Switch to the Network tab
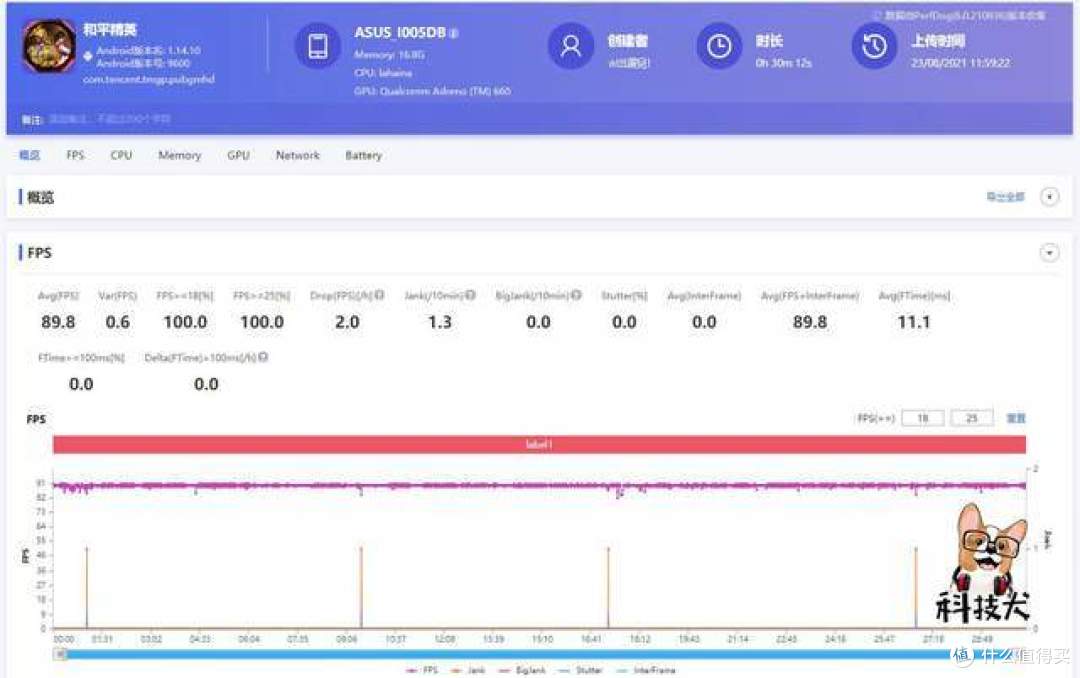The width and height of the screenshot is (1080, 678). [x=298, y=155]
